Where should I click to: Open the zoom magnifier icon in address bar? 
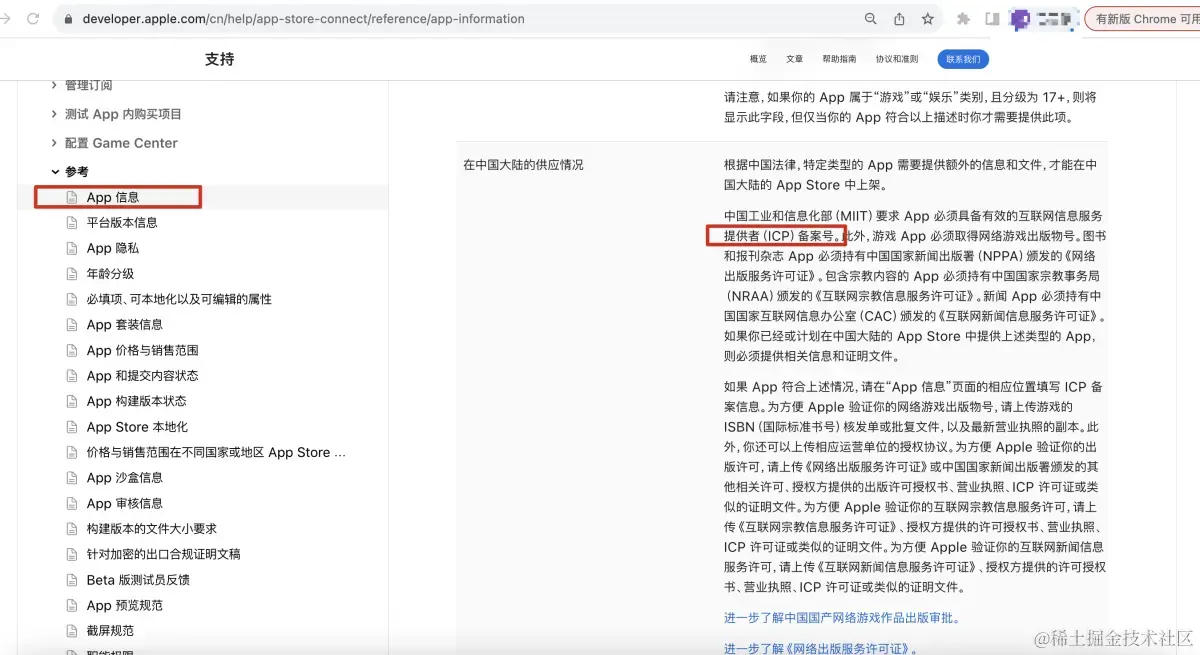(x=871, y=19)
